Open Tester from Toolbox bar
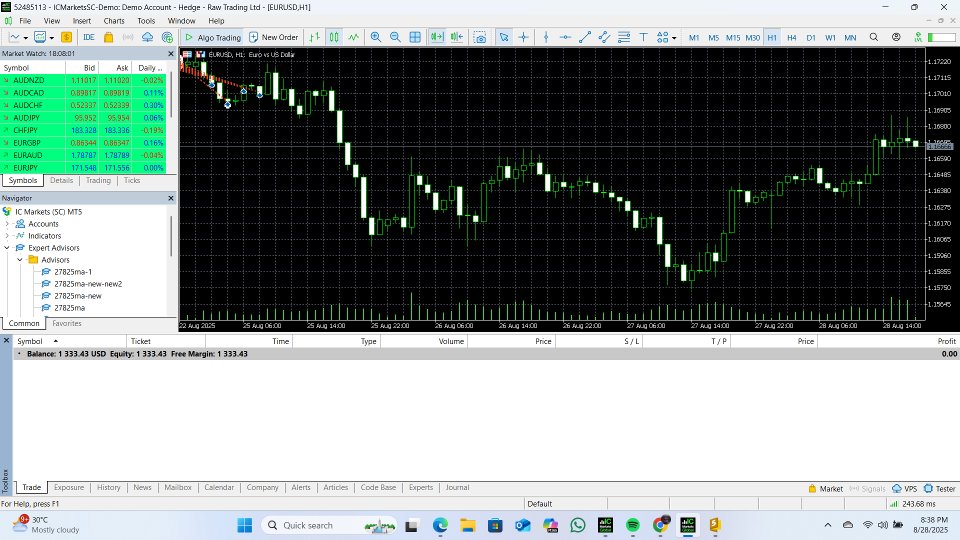The height and width of the screenshot is (540, 960). pos(939,489)
